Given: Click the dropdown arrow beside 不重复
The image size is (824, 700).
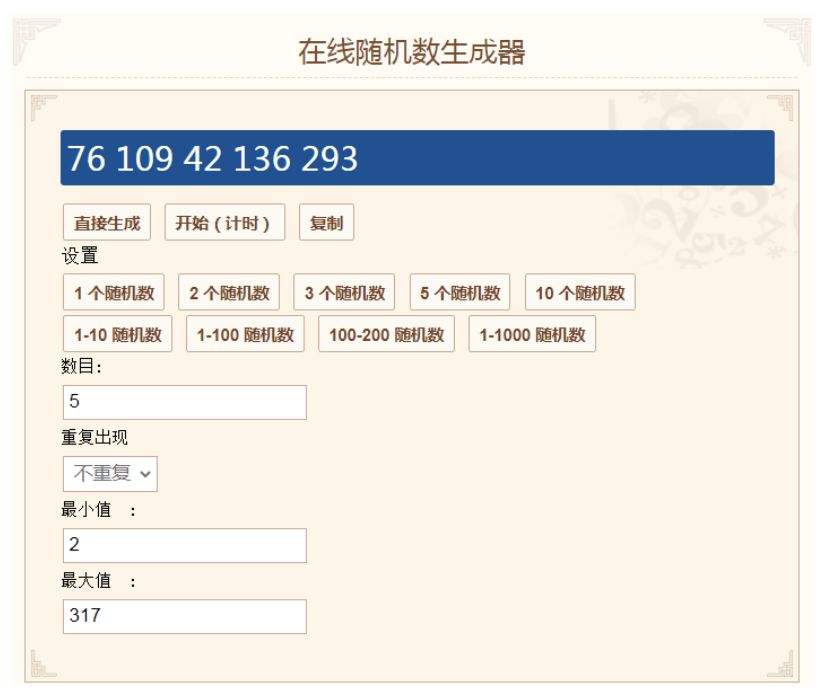Looking at the screenshot, I should (x=146, y=474).
